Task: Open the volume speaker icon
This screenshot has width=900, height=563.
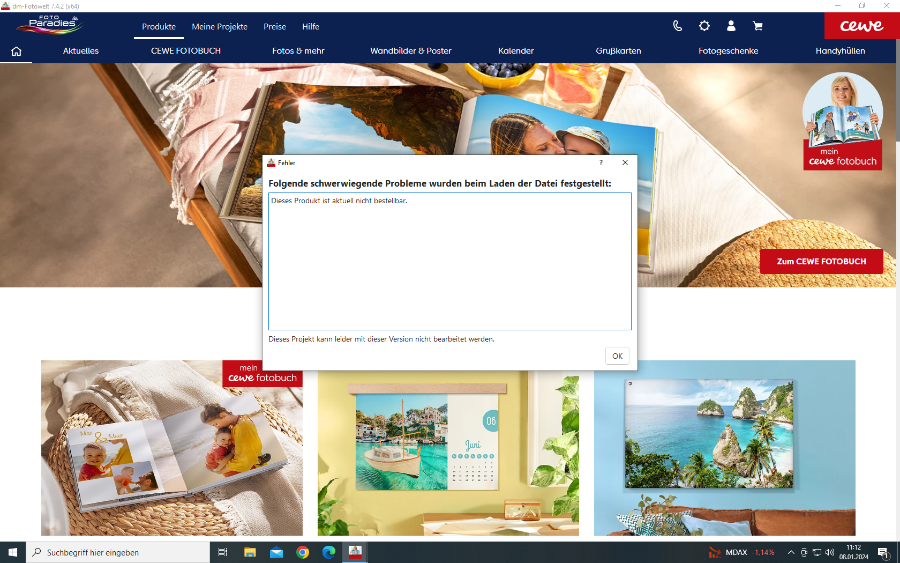Action: (x=829, y=552)
